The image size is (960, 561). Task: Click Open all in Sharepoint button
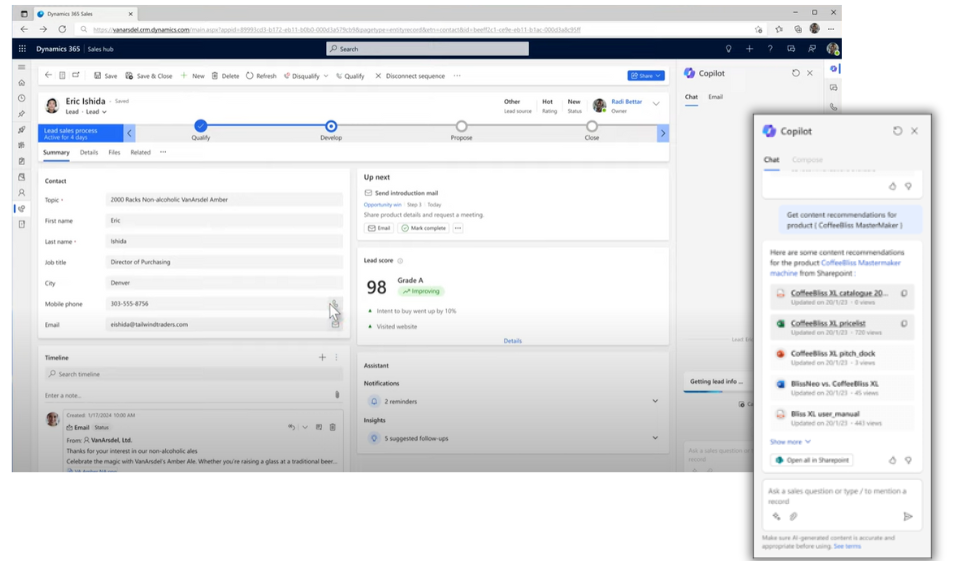(x=811, y=460)
